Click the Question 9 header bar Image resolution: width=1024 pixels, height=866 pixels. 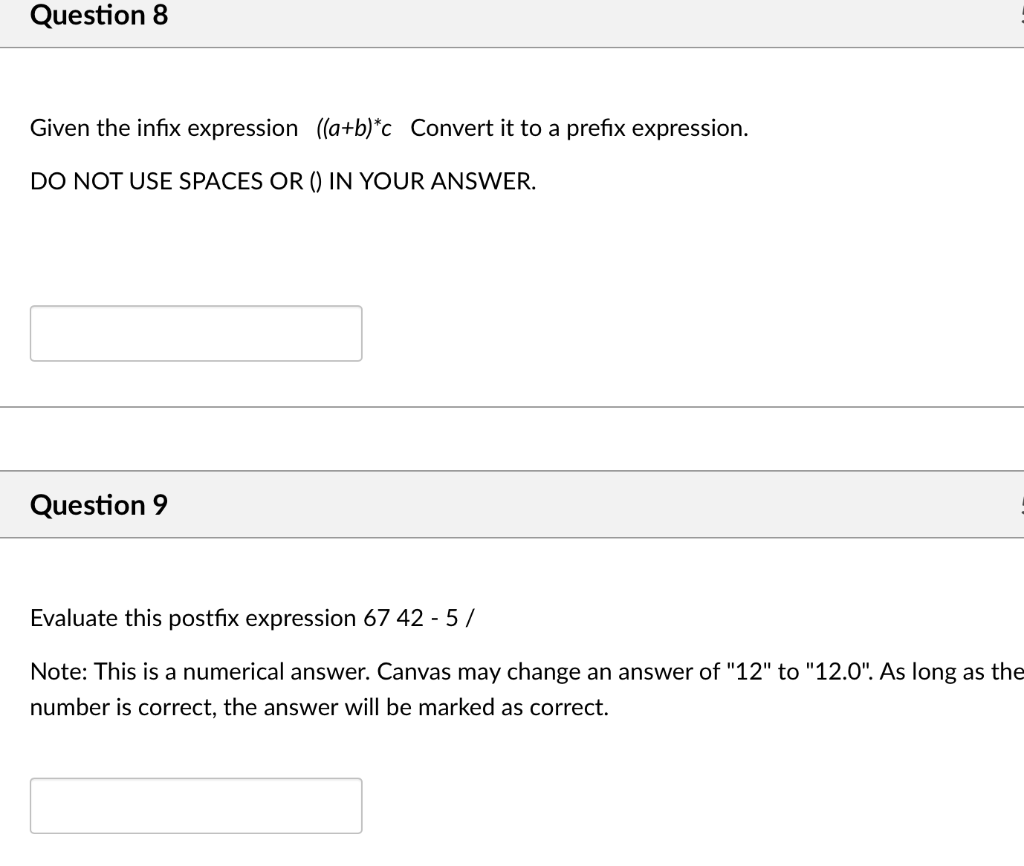500,505
